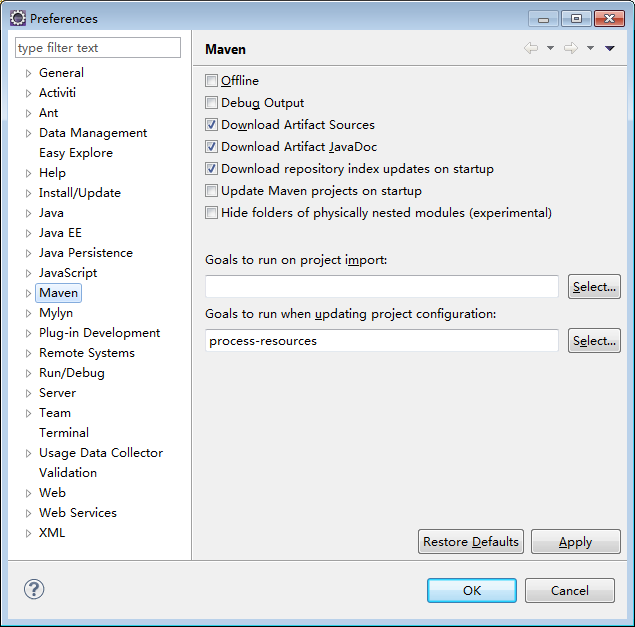Expand the Activiti tree node
This screenshot has height=627, width=635.
coord(28,93)
